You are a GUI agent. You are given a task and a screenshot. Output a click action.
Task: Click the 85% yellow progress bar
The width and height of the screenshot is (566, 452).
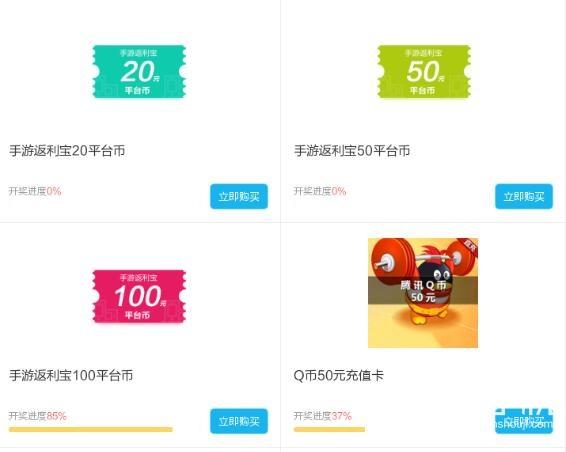click(x=91, y=429)
